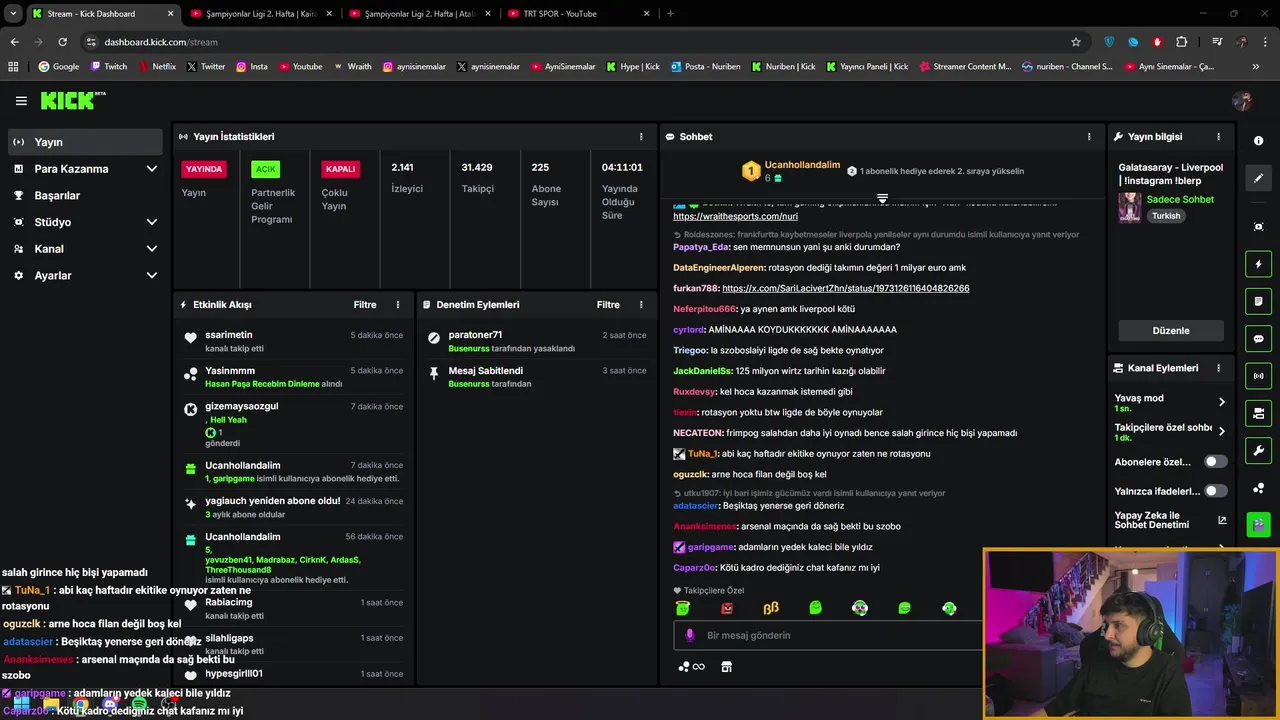The width and height of the screenshot is (1280, 720).
Task: Click the points infinity icon below message box
Action: pos(691,667)
